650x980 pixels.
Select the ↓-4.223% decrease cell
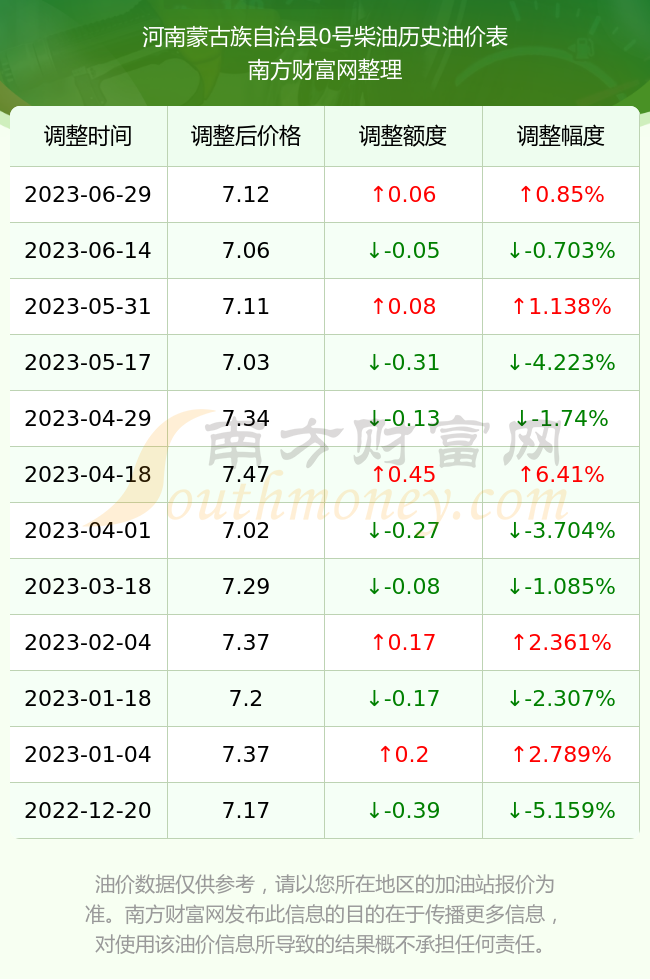click(561, 362)
